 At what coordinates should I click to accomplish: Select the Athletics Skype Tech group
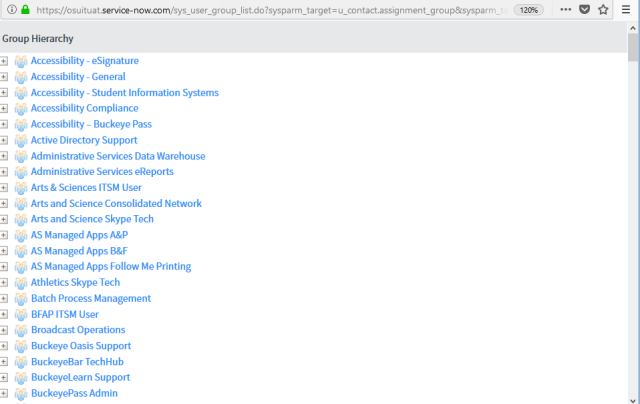click(x=76, y=282)
